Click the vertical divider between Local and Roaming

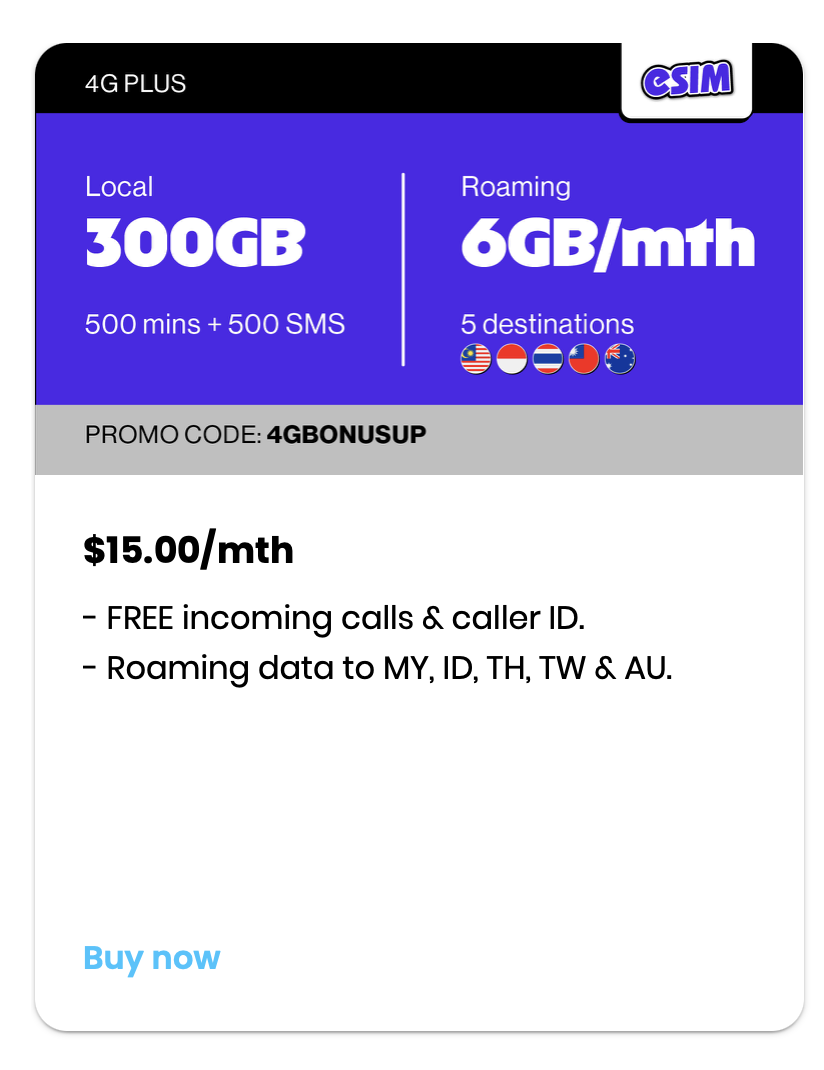[x=403, y=270]
